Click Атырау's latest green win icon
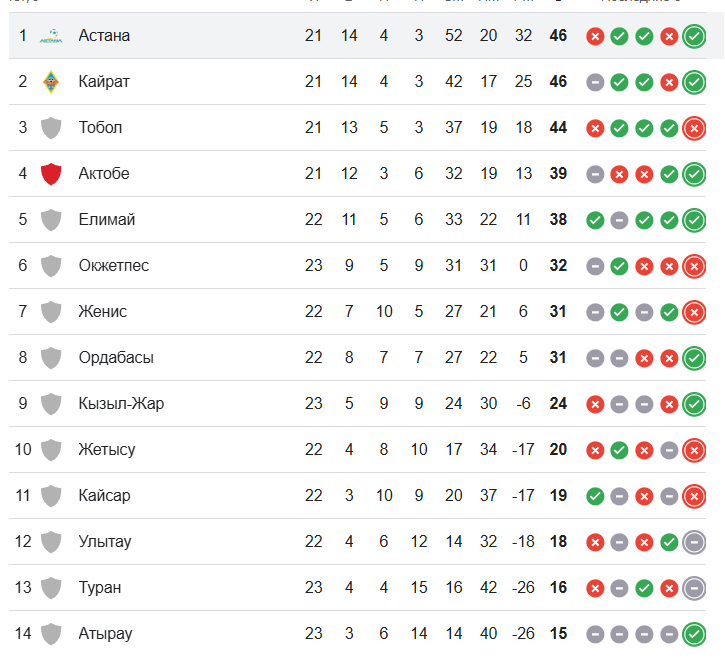The width and height of the screenshot is (725, 665). click(x=694, y=634)
